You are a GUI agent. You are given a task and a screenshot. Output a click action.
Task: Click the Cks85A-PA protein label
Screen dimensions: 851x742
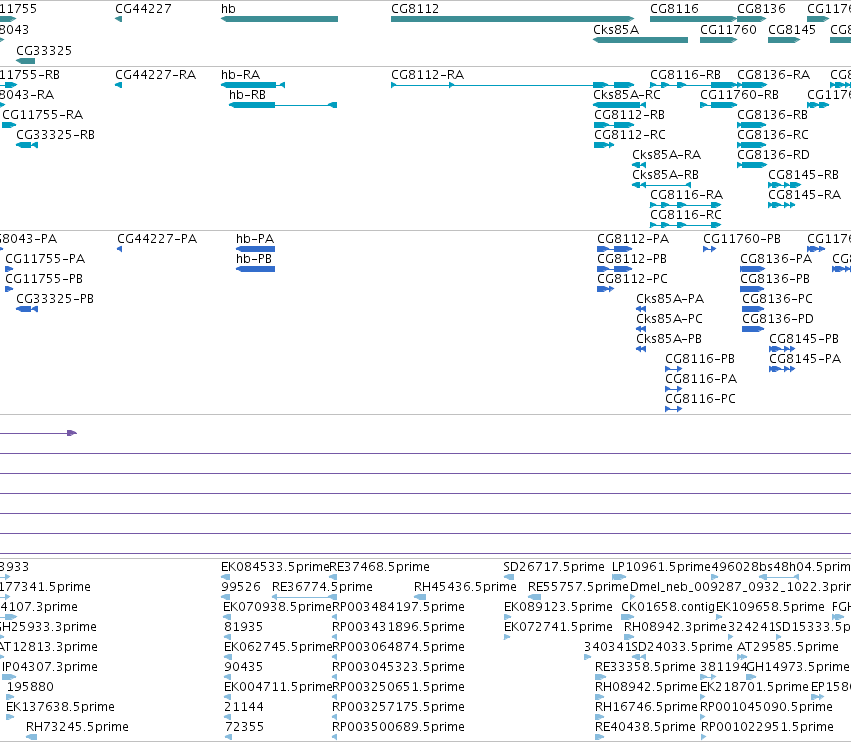670,299
